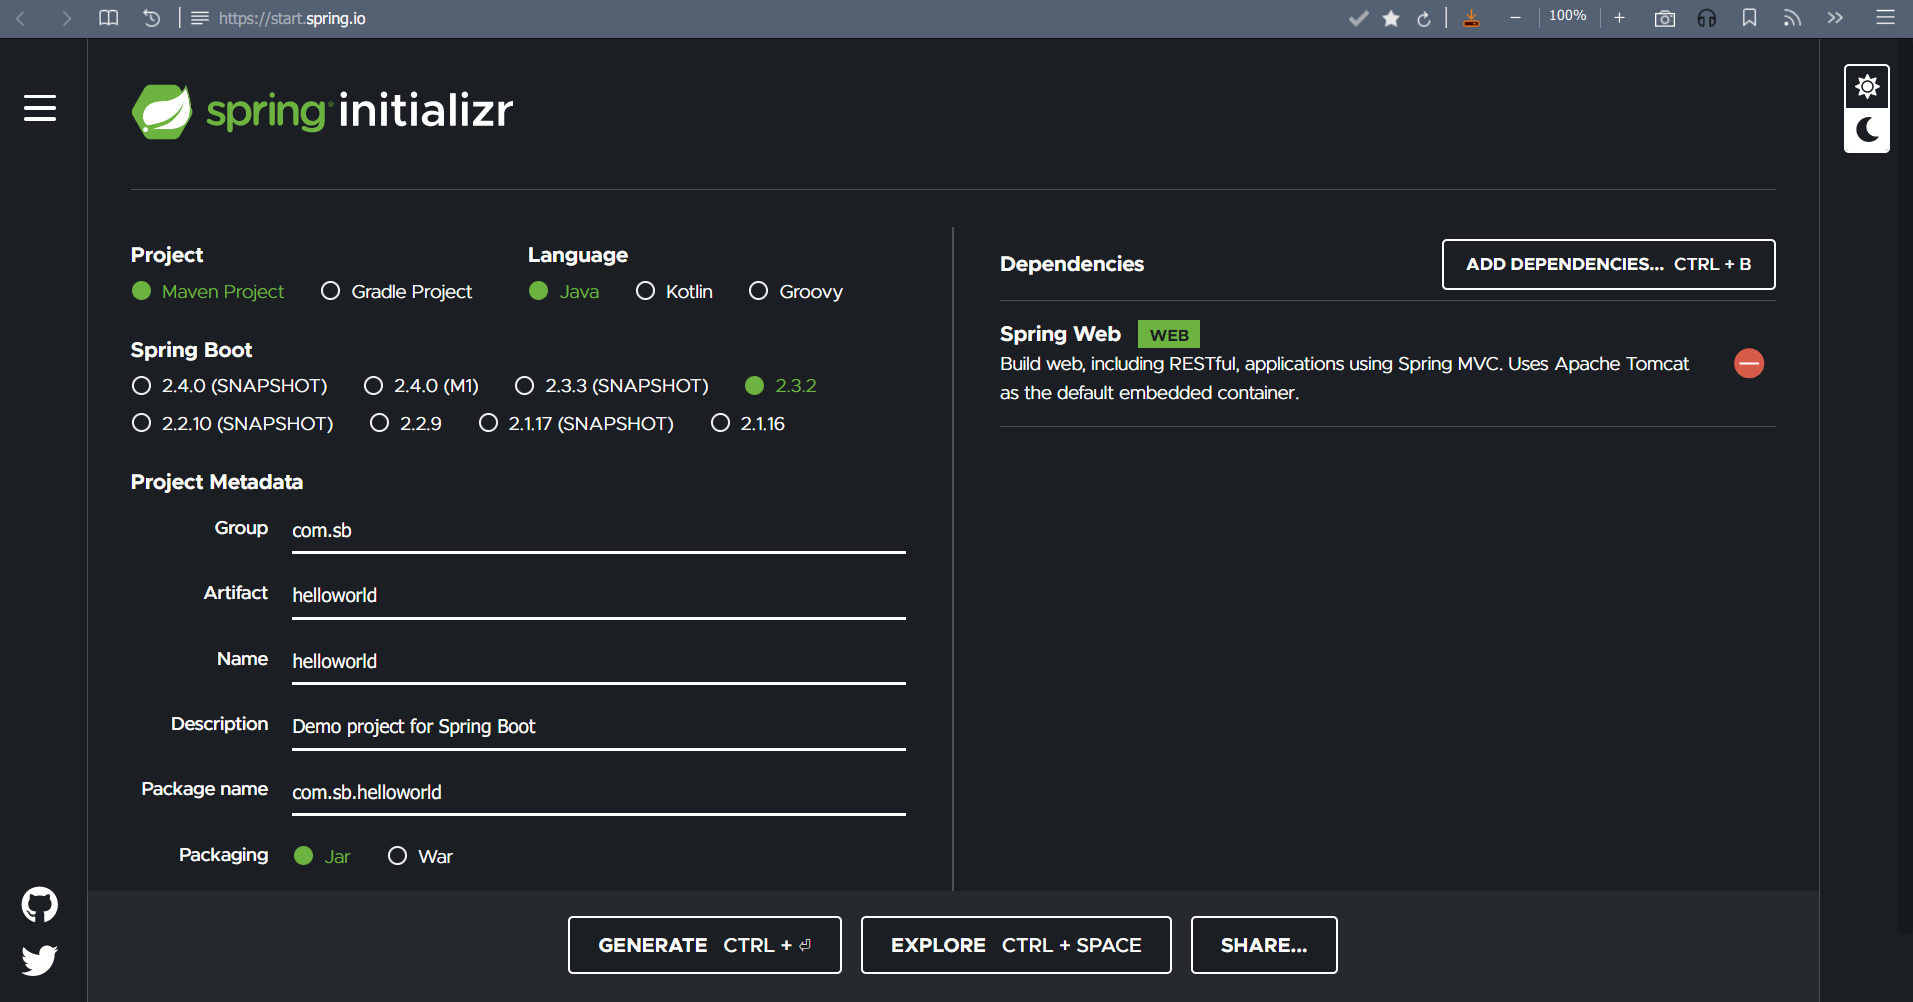Viewport: 1913px width, 1002px height.
Task: Click the bookmark ribbon icon
Action: click(1749, 18)
